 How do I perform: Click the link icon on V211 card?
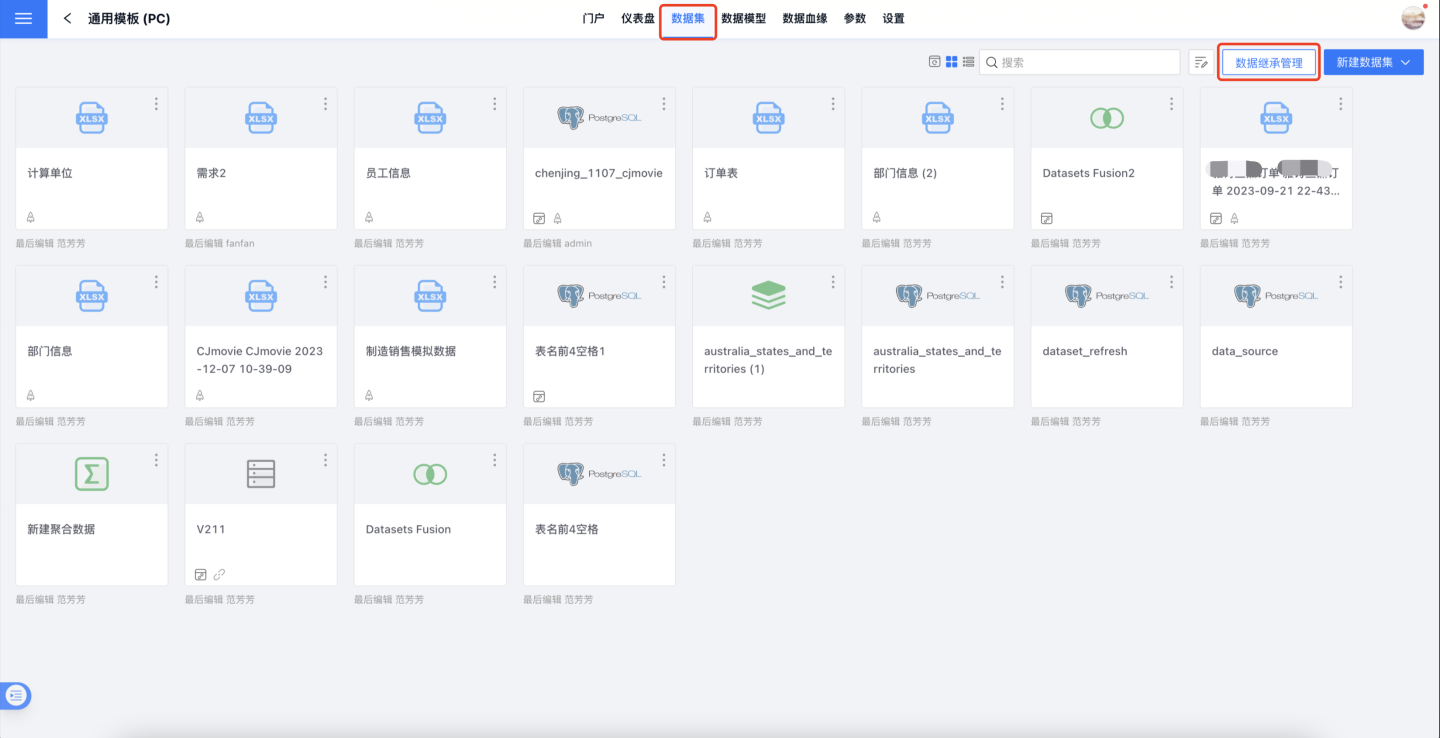click(220, 574)
